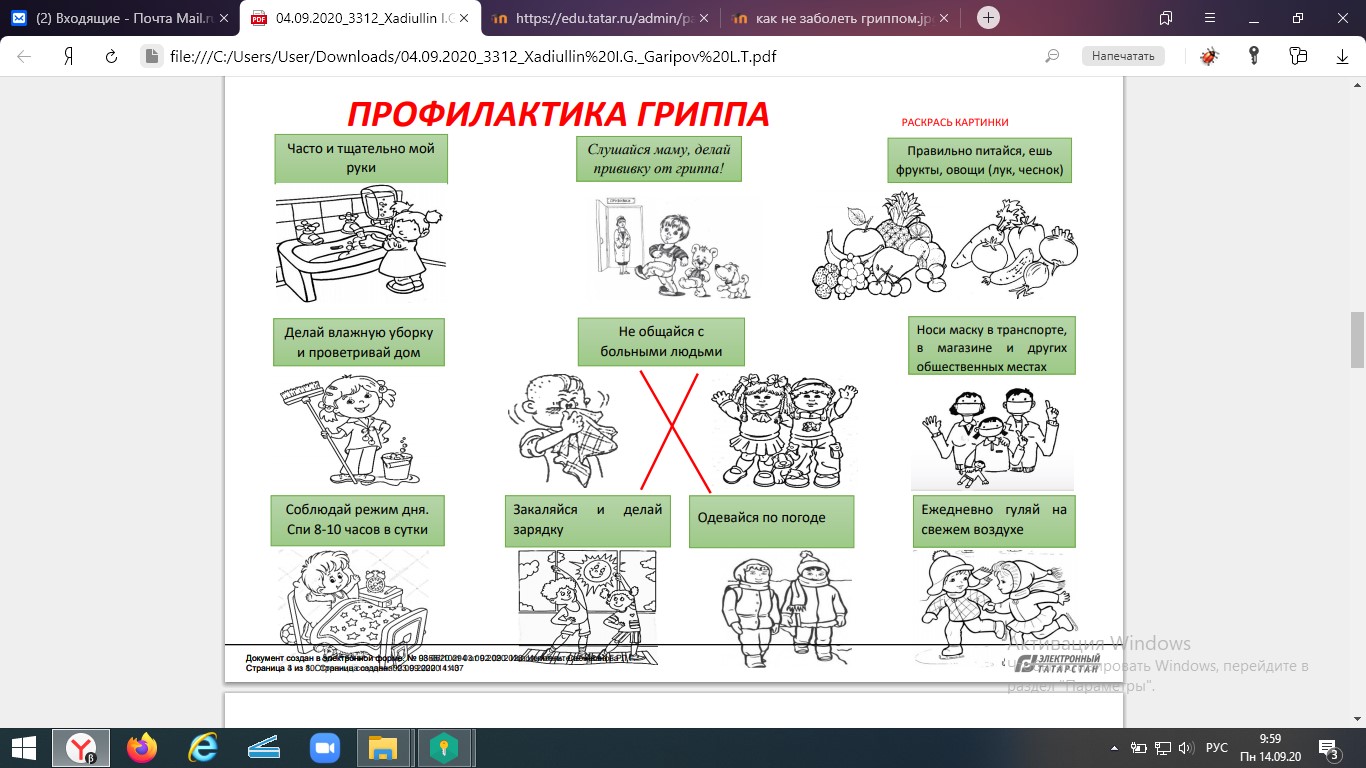The height and width of the screenshot is (768, 1366).
Task: Switch to the edu.tatar.ru admin tab
Action: click(x=598, y=18)
